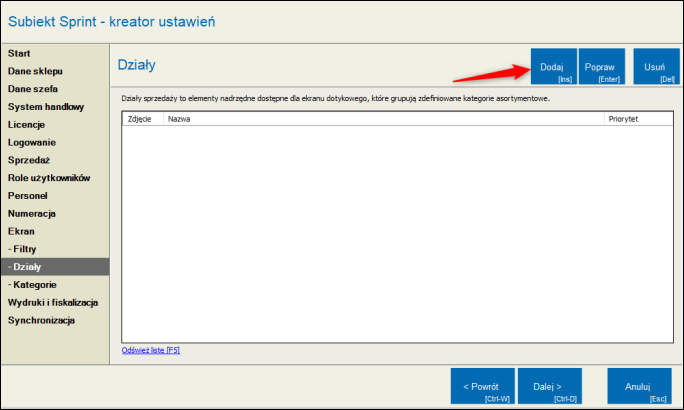Click the Popraw [Enter] button

(602, 66)
